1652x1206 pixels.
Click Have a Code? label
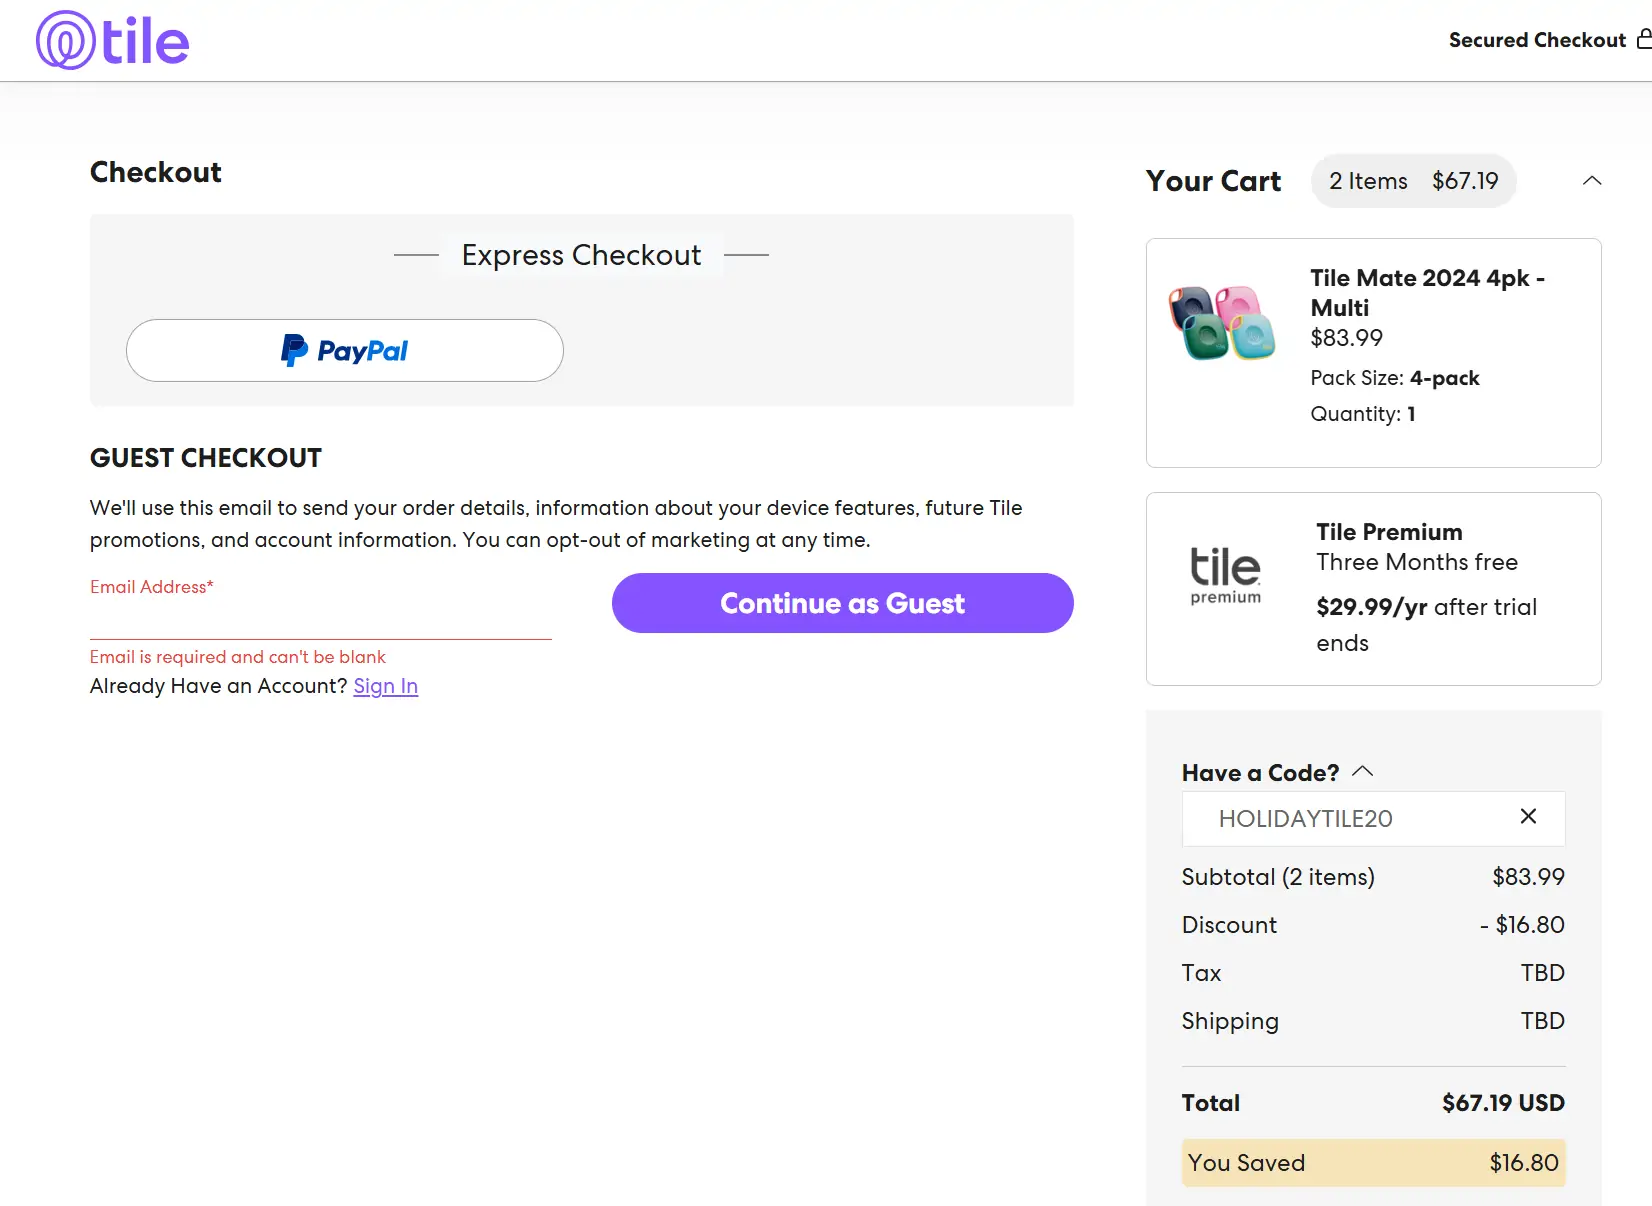coord(1259,773)
